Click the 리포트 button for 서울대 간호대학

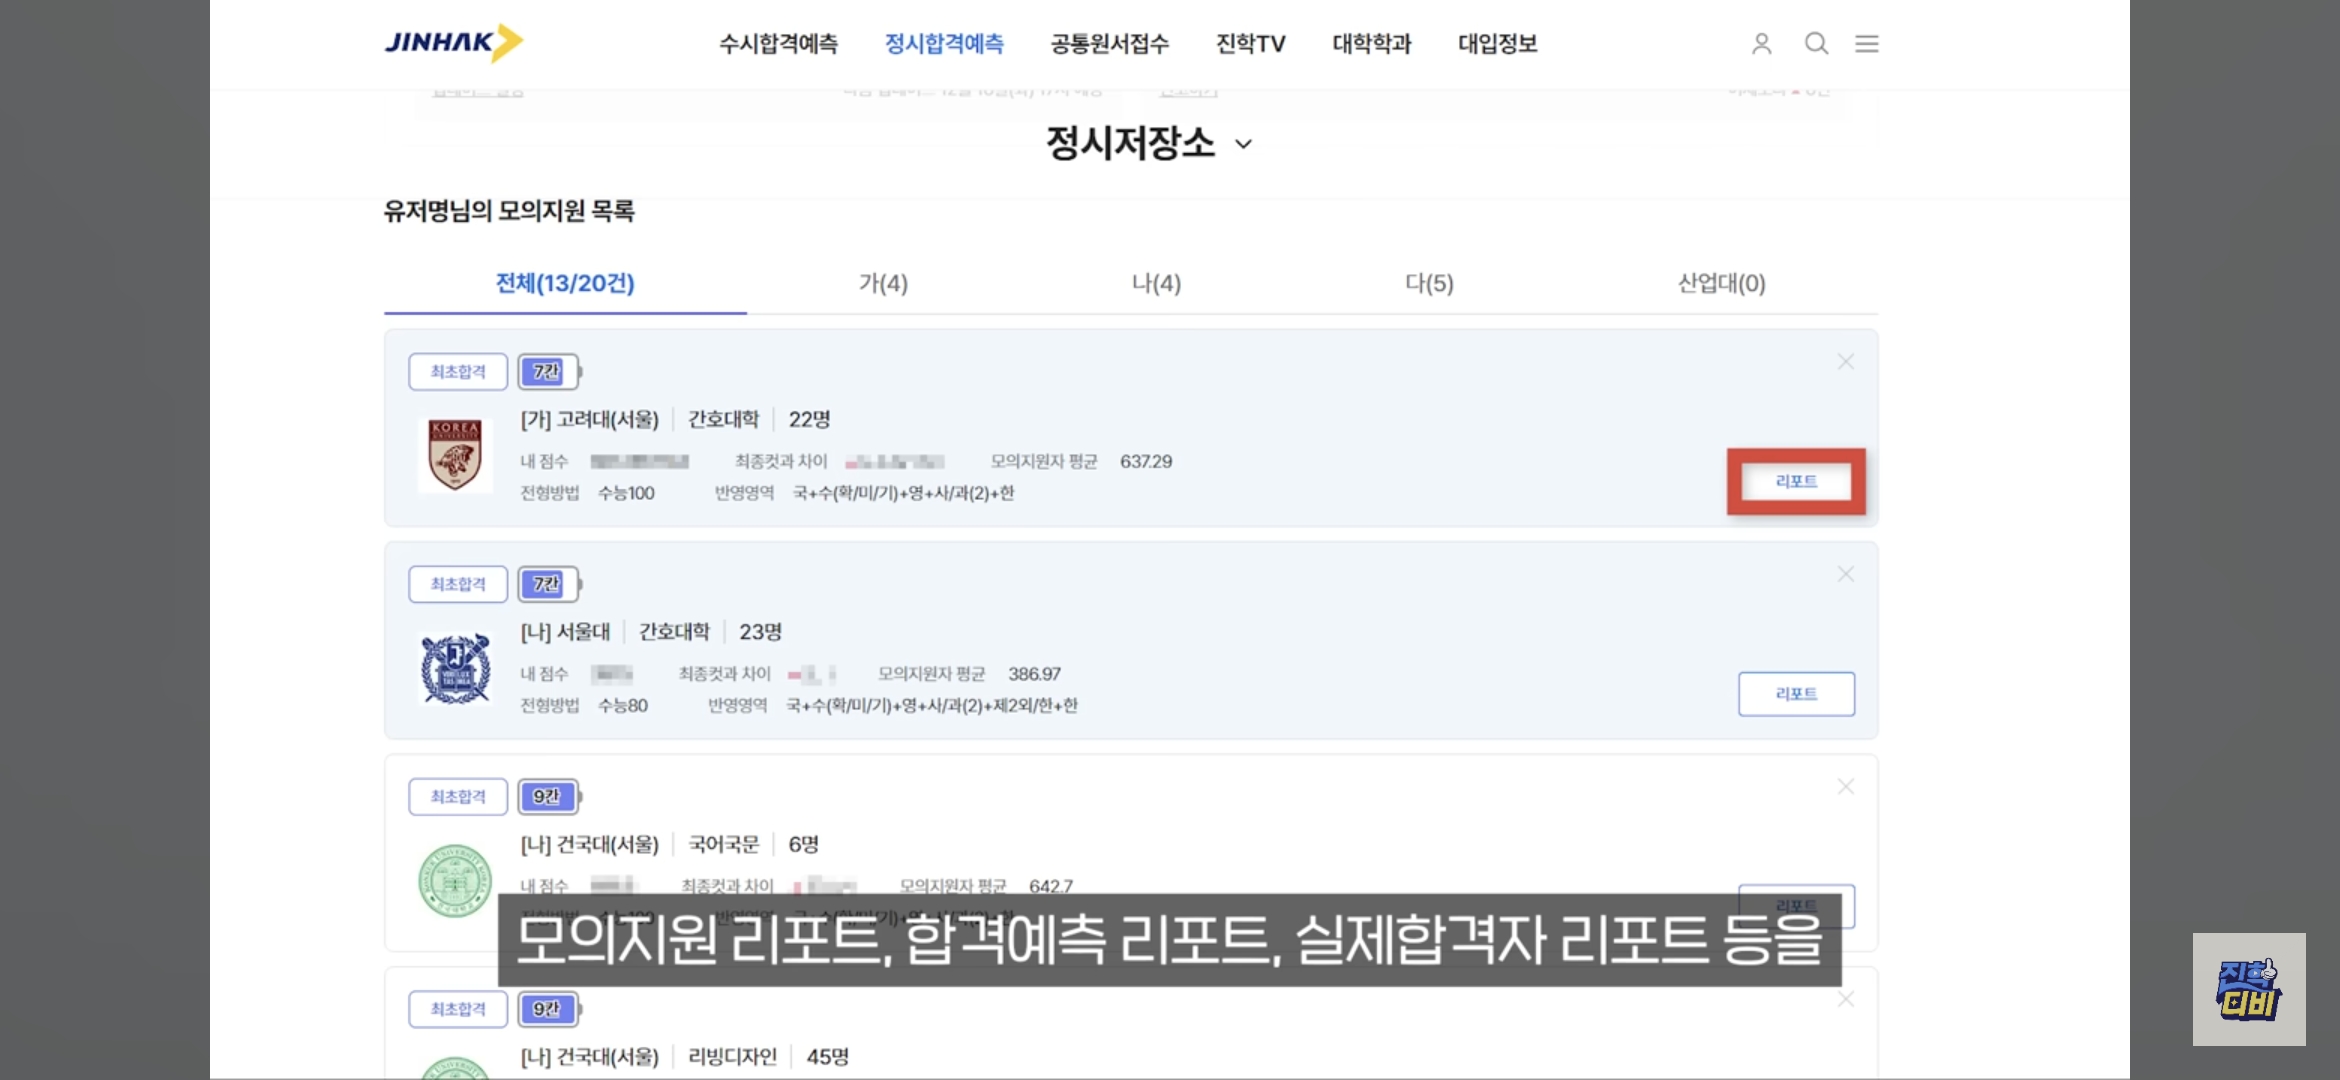tap(1796, 694)
